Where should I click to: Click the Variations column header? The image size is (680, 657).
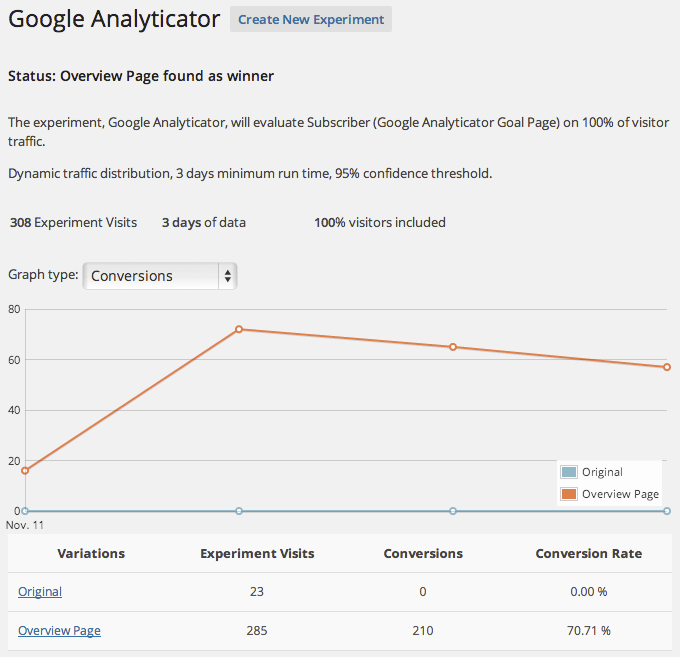coord(91,553)
